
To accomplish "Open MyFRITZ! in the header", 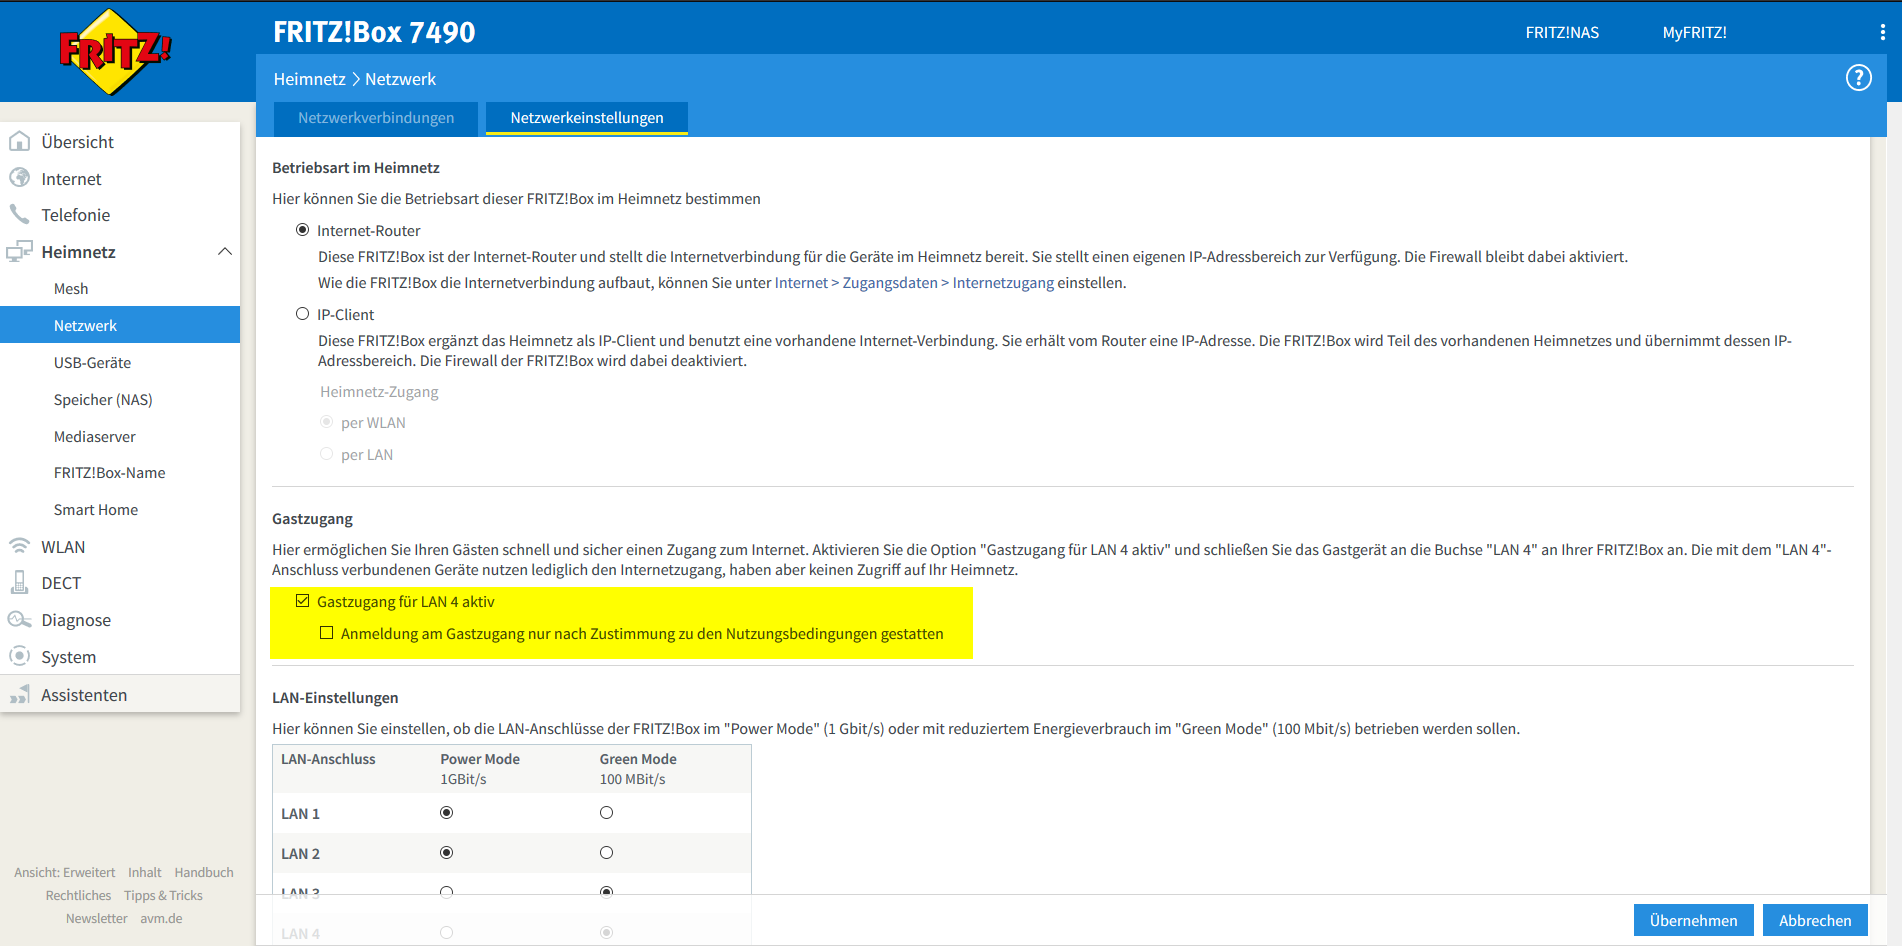I will pos(1695,32).
